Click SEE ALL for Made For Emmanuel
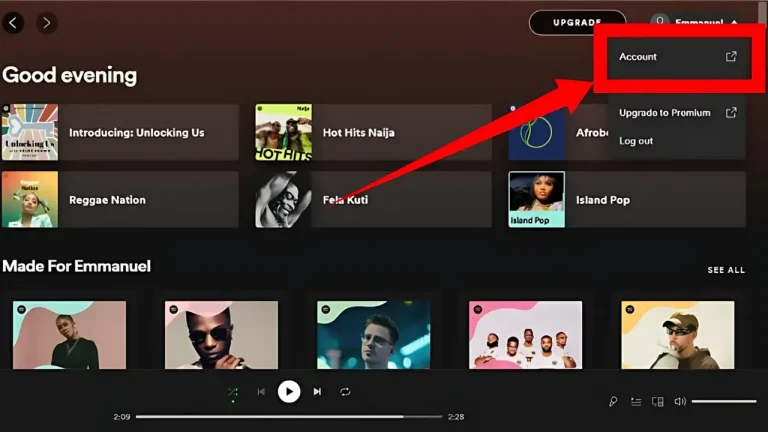 [726, 270]
